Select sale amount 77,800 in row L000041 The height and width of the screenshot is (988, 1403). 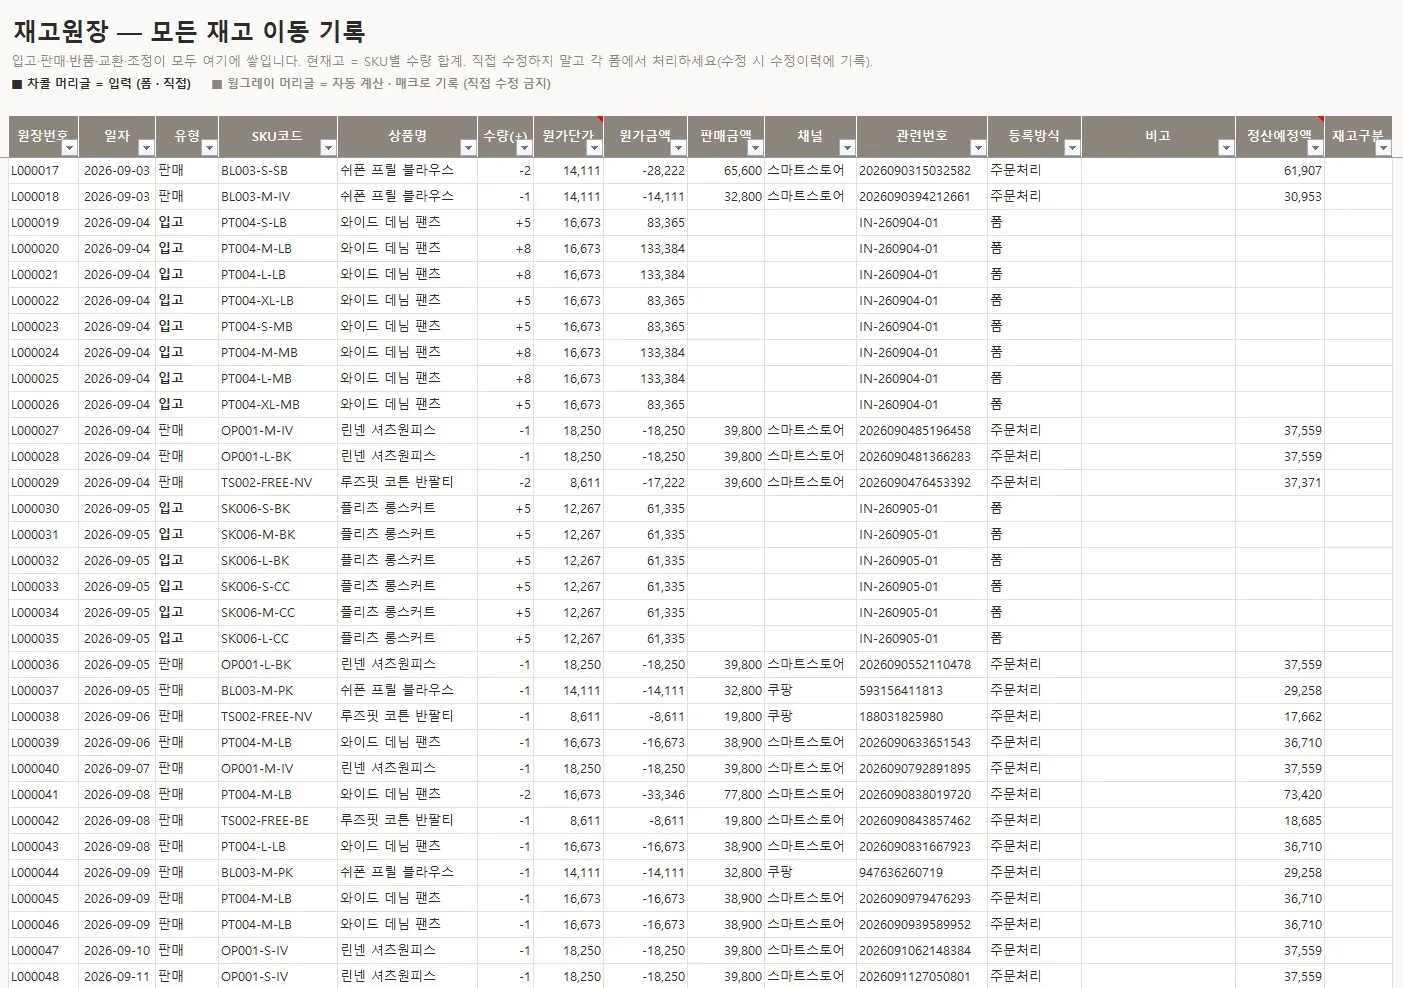(x=726, y=795)
